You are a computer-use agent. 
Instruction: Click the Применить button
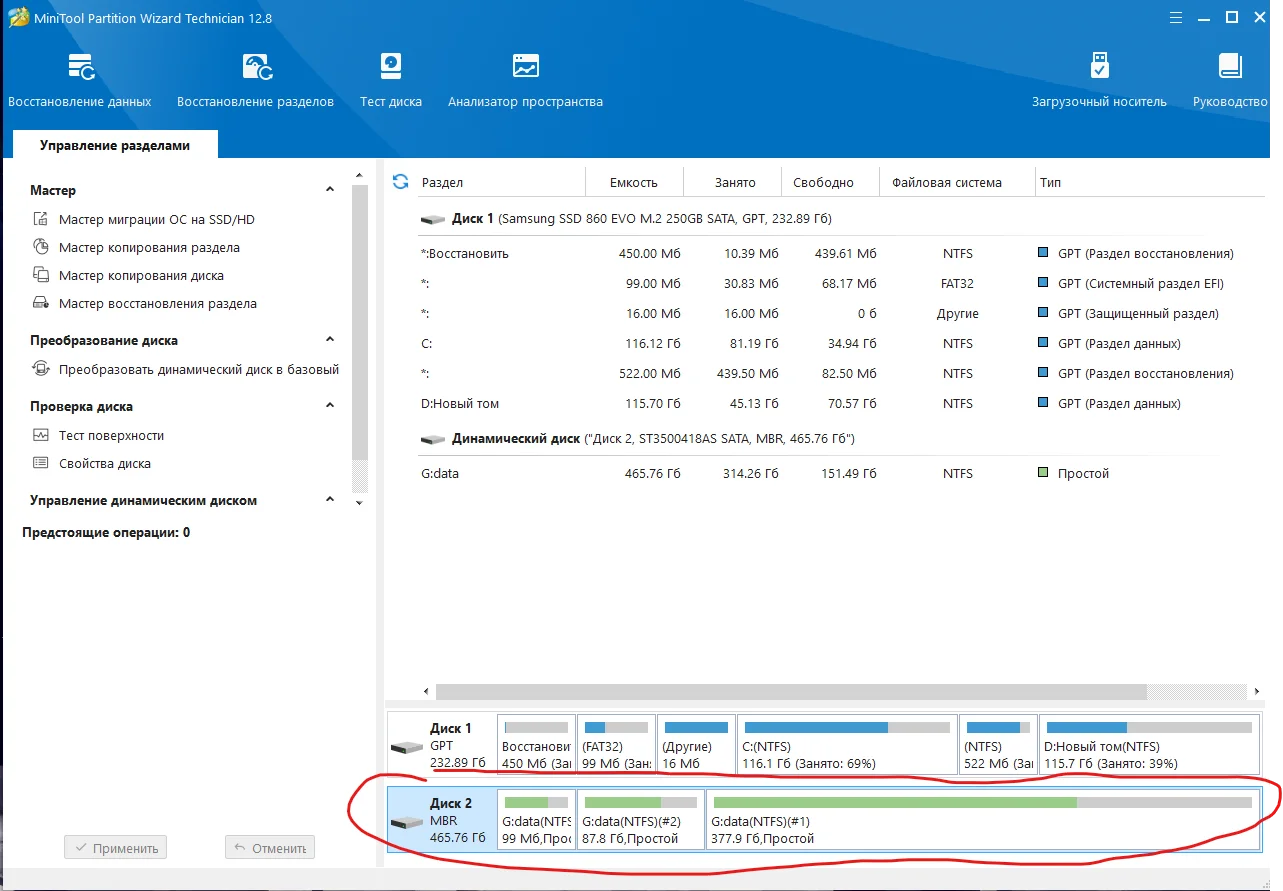[115, 848]
